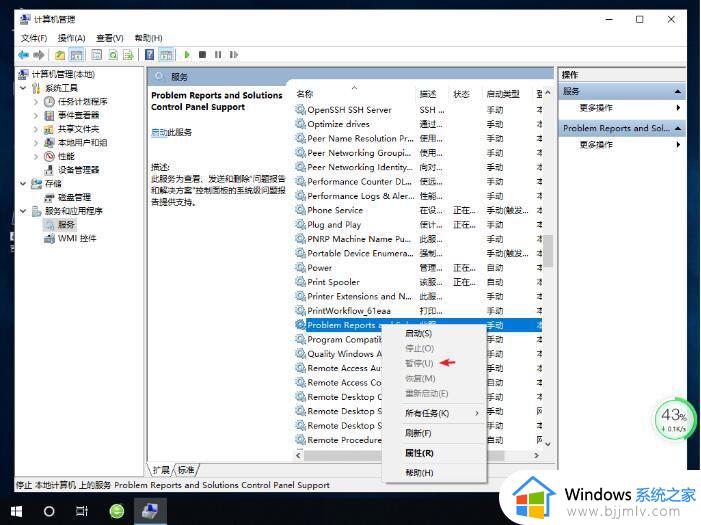Sort by the 启动类型 column header
Viewport: 701px width, 525px height.
coord(503,94)
